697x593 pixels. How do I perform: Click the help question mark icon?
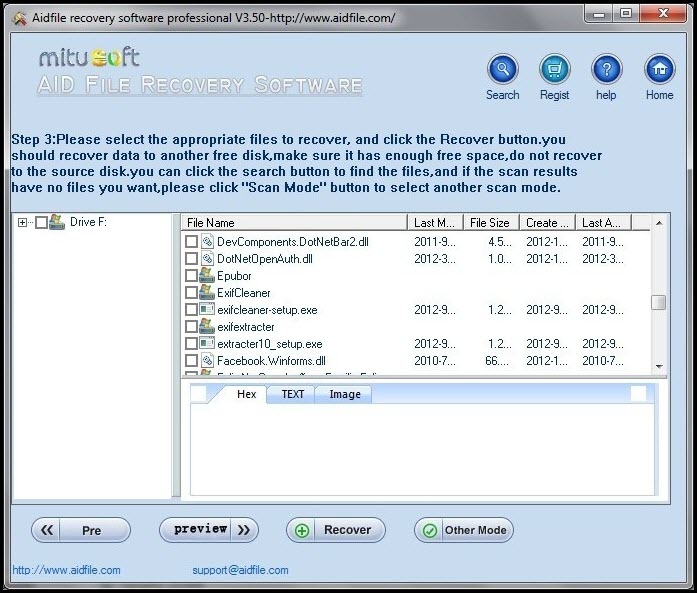click(606, 69)
